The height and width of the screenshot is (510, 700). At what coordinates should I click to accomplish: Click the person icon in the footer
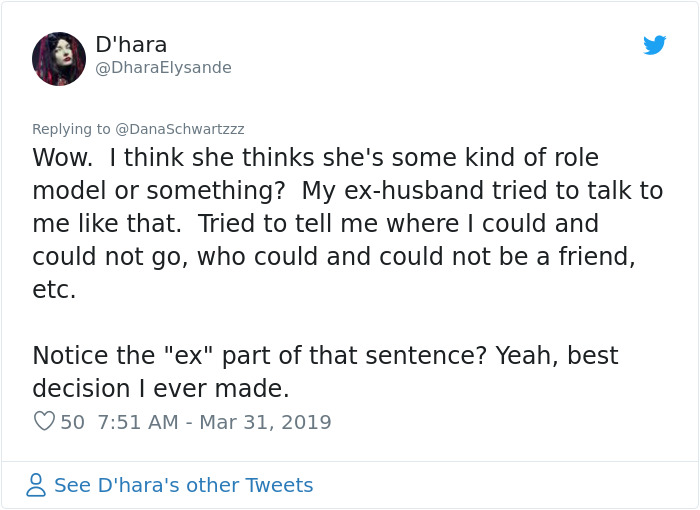tap(36, 485)
